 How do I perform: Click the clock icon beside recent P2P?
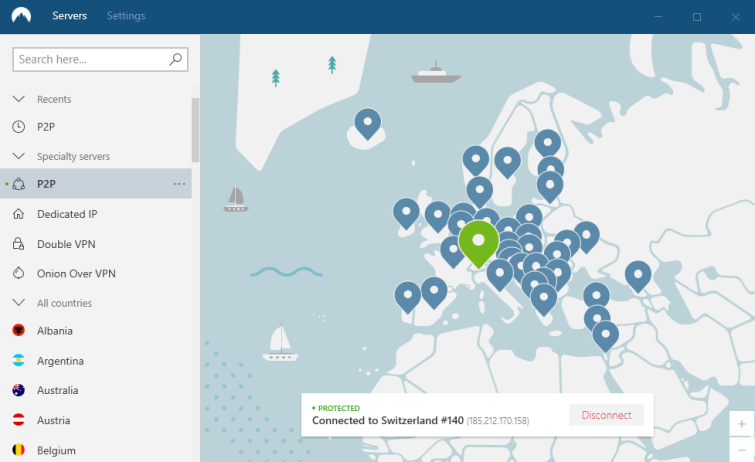tap(18, 127)
